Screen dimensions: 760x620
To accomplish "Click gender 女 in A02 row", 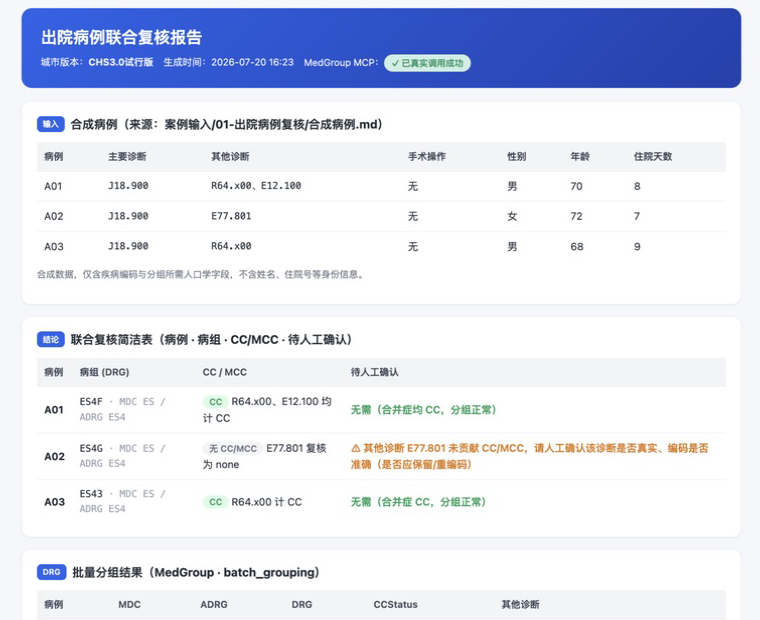I will pos(512,216).
